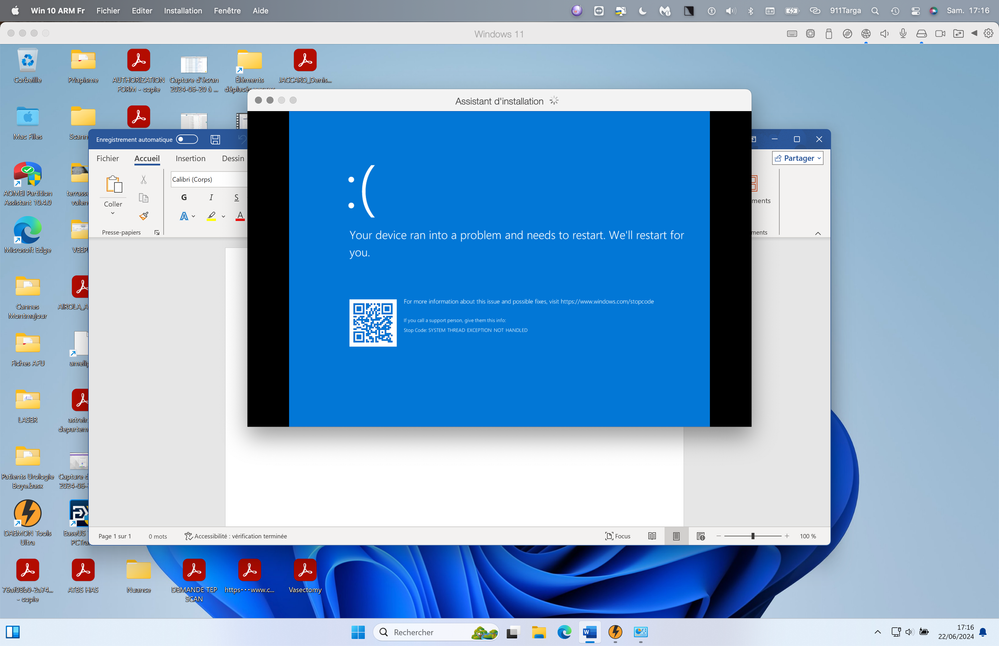Screen dimensions: 999x646
Task: Click the sound speaker icon in Parallels toolbar
Action: click(884, 34)
